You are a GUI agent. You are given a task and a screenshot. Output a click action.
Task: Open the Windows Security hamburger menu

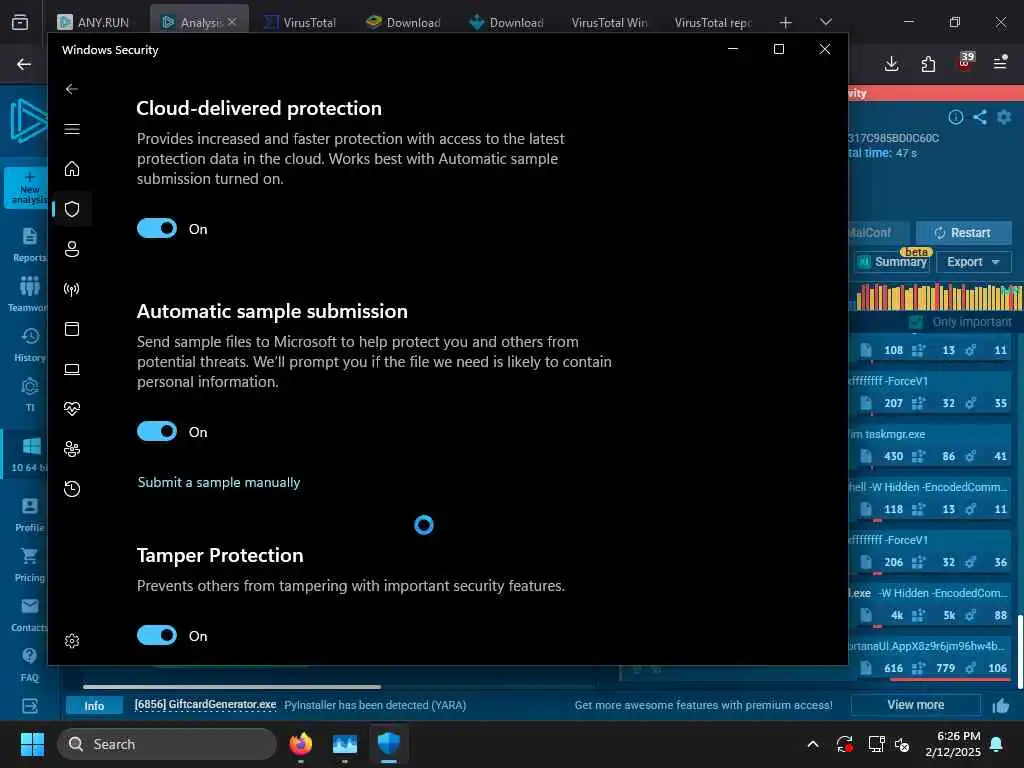point(72,129)
